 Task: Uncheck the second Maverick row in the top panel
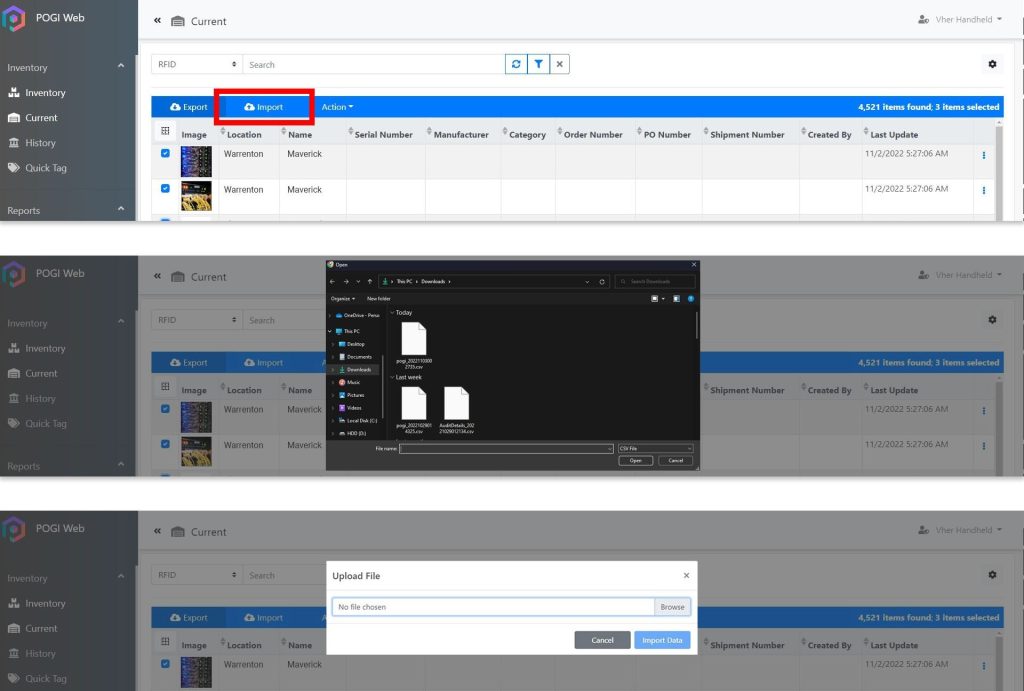[x=165, y=188]
